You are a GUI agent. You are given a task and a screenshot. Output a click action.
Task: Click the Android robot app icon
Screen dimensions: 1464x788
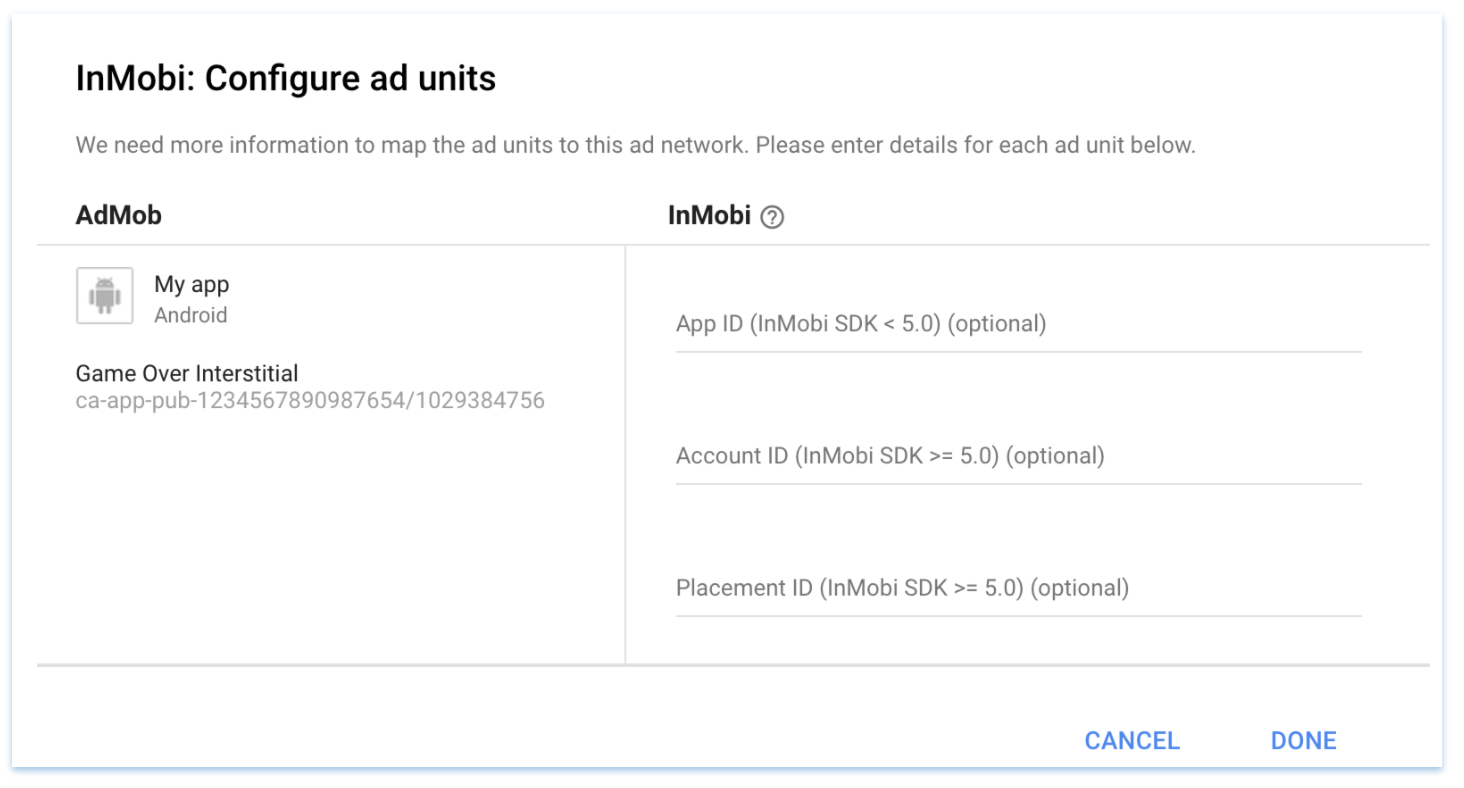(x=104, y=295)
